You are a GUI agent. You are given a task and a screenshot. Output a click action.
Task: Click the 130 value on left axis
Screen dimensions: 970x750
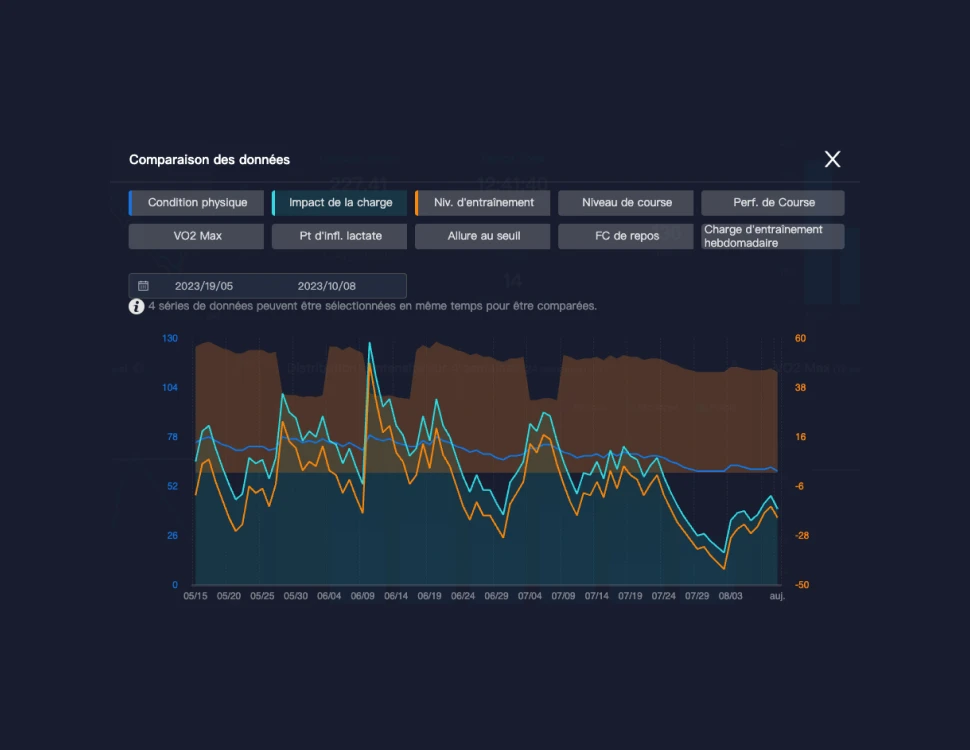(170, 339)
